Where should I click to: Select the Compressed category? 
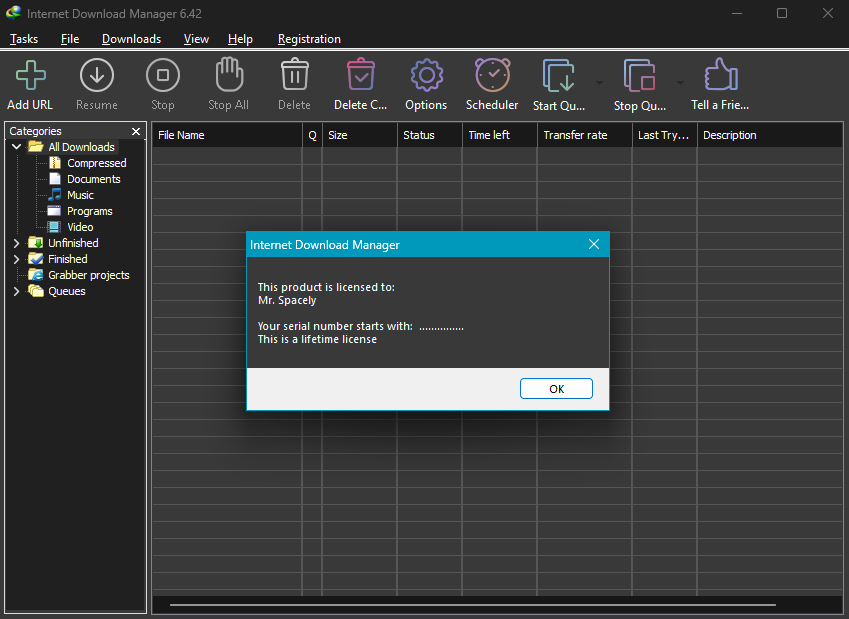pyautogui.click(x=96, y=163)
